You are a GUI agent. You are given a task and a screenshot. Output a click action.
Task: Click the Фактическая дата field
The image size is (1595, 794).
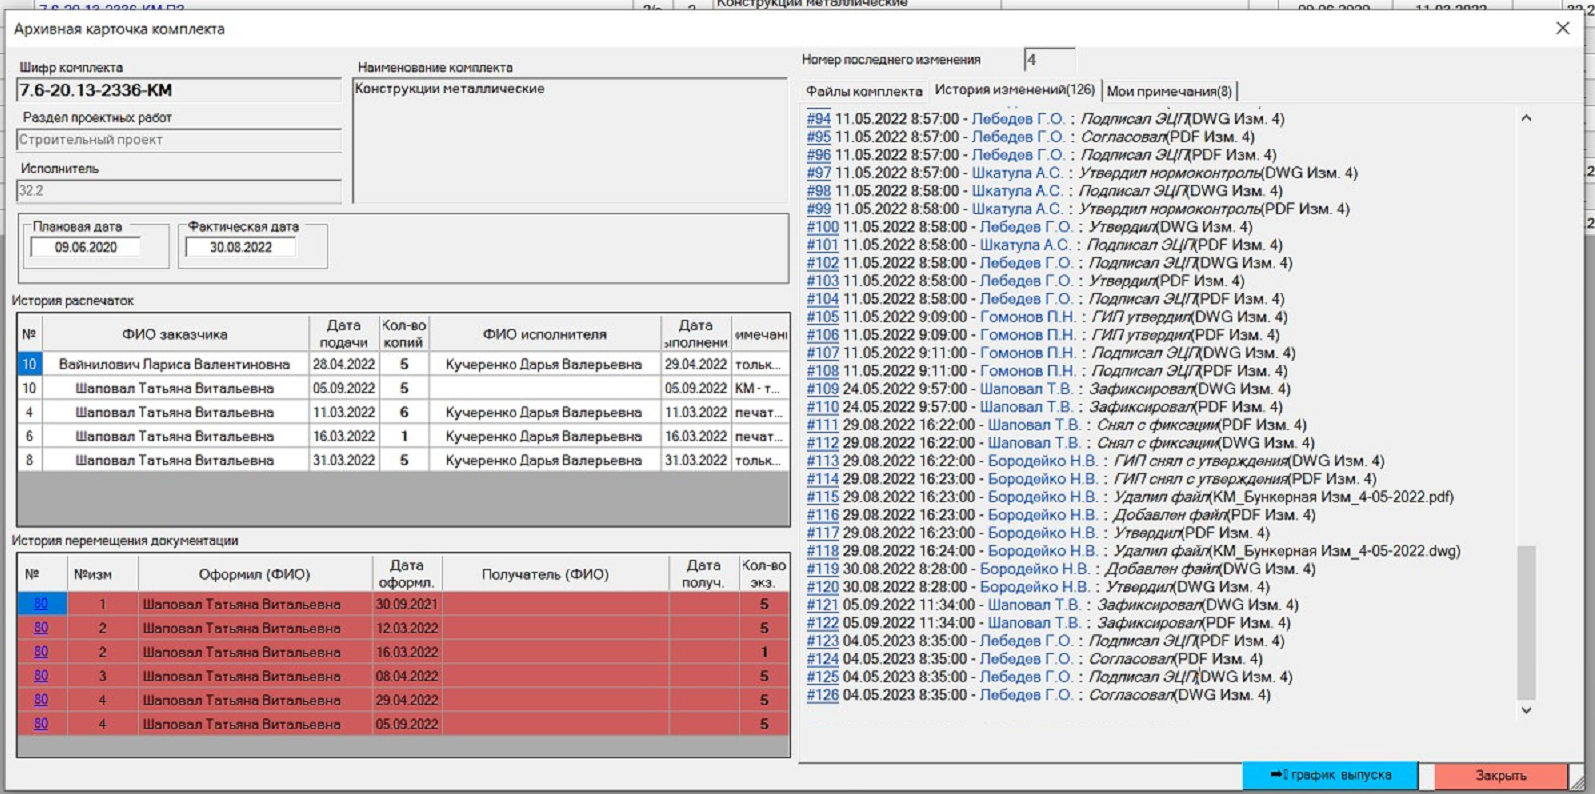[x=240, y=248]
